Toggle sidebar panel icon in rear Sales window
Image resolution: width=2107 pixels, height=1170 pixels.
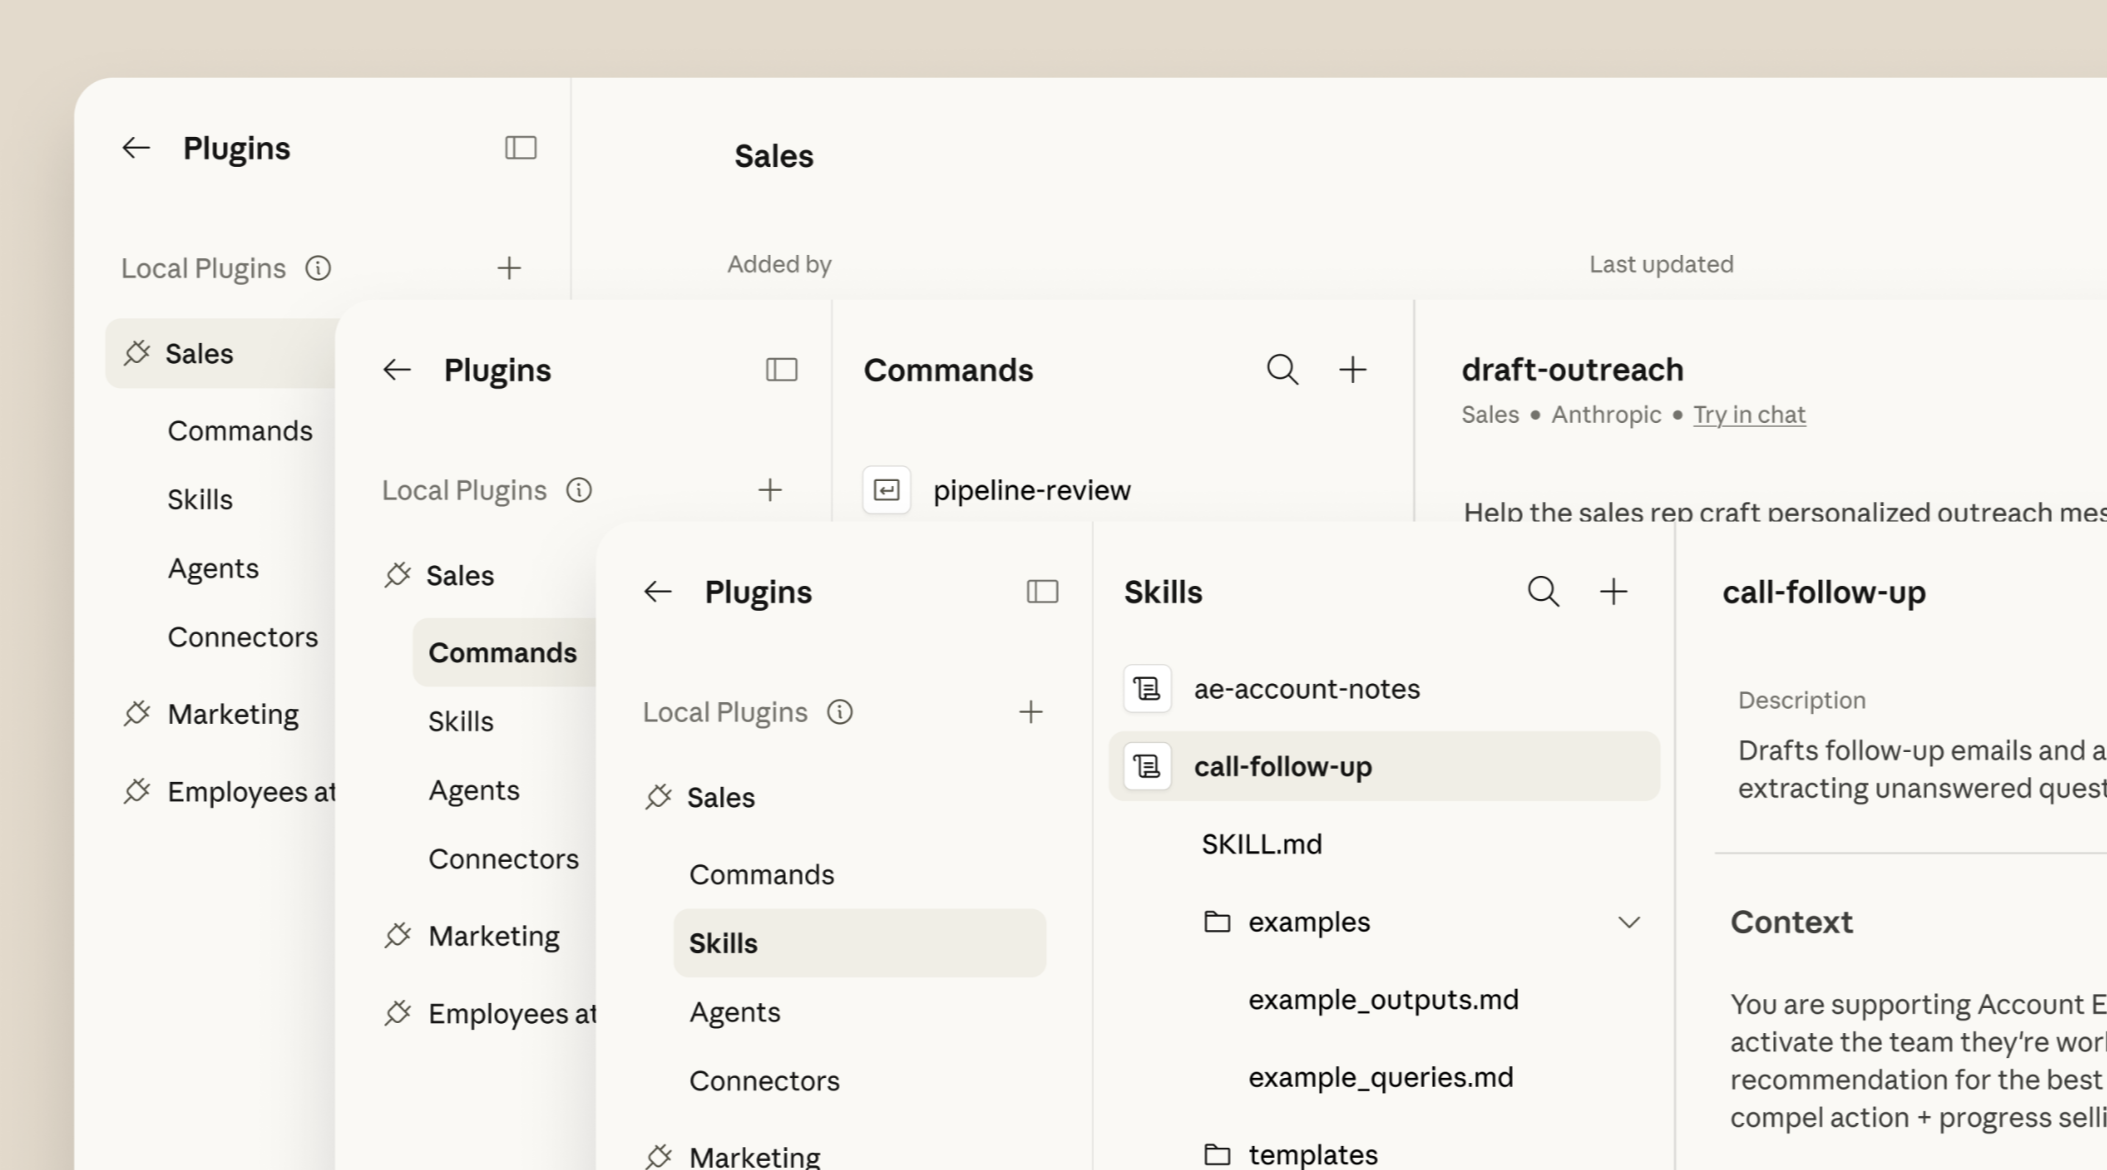point(520,148)
